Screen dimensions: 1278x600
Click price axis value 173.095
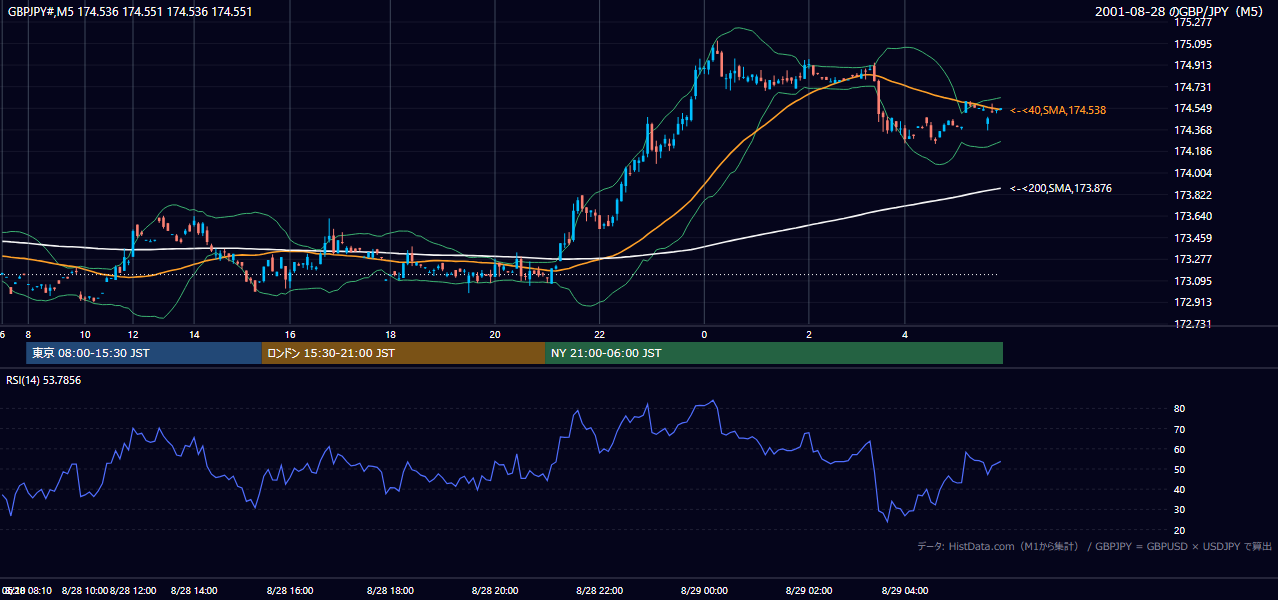[x=1192, y=281]
